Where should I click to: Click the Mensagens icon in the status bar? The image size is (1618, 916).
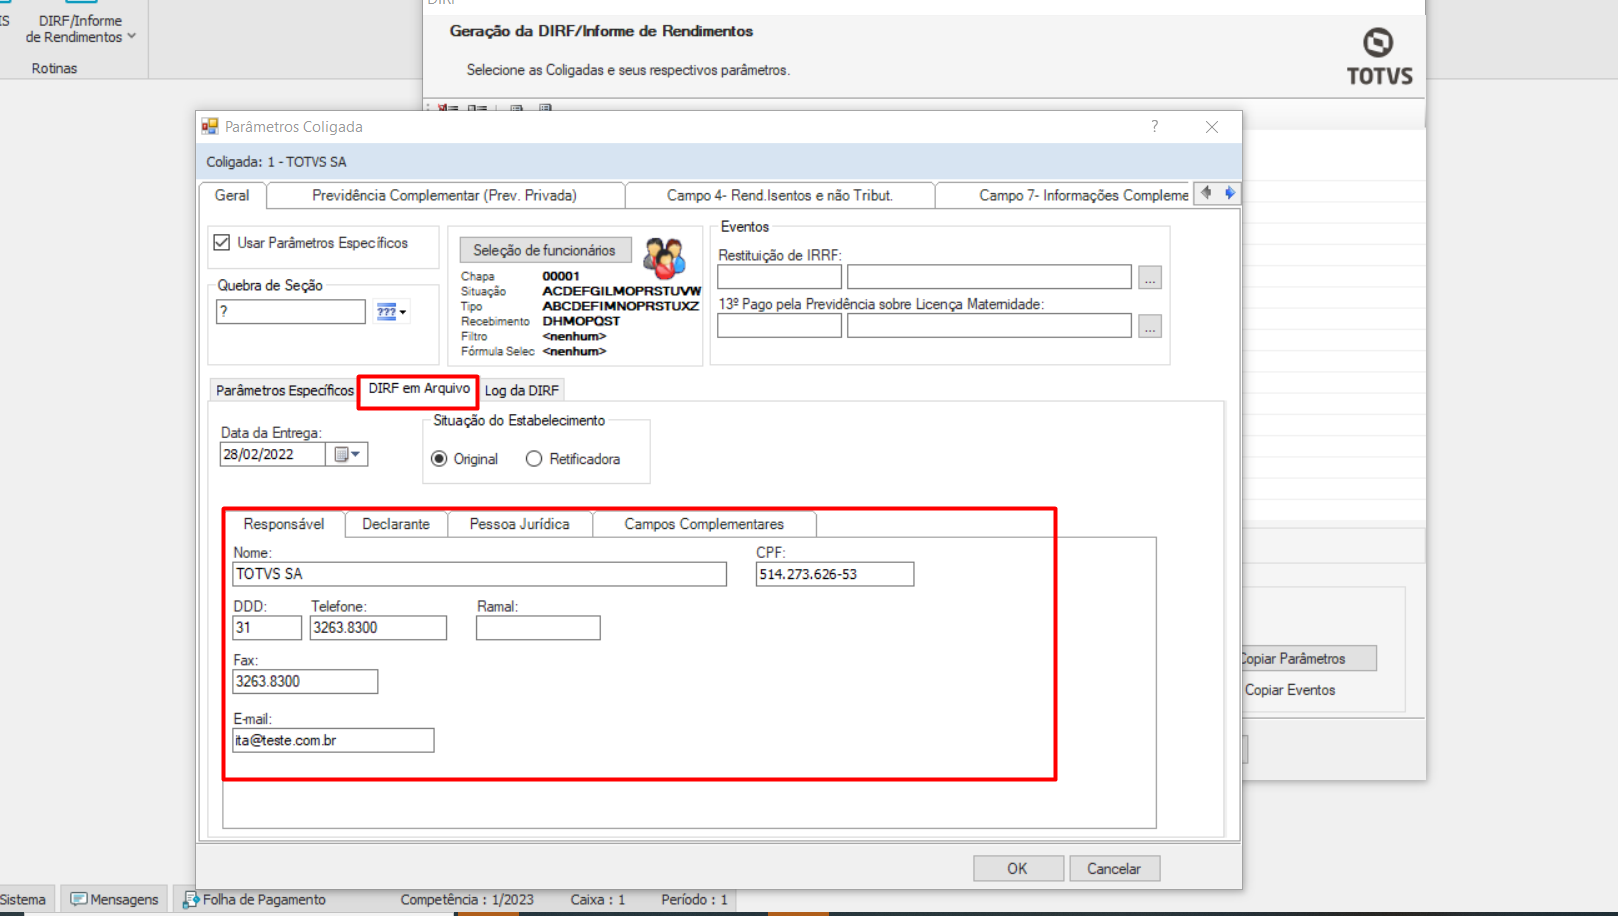(78, 900)
